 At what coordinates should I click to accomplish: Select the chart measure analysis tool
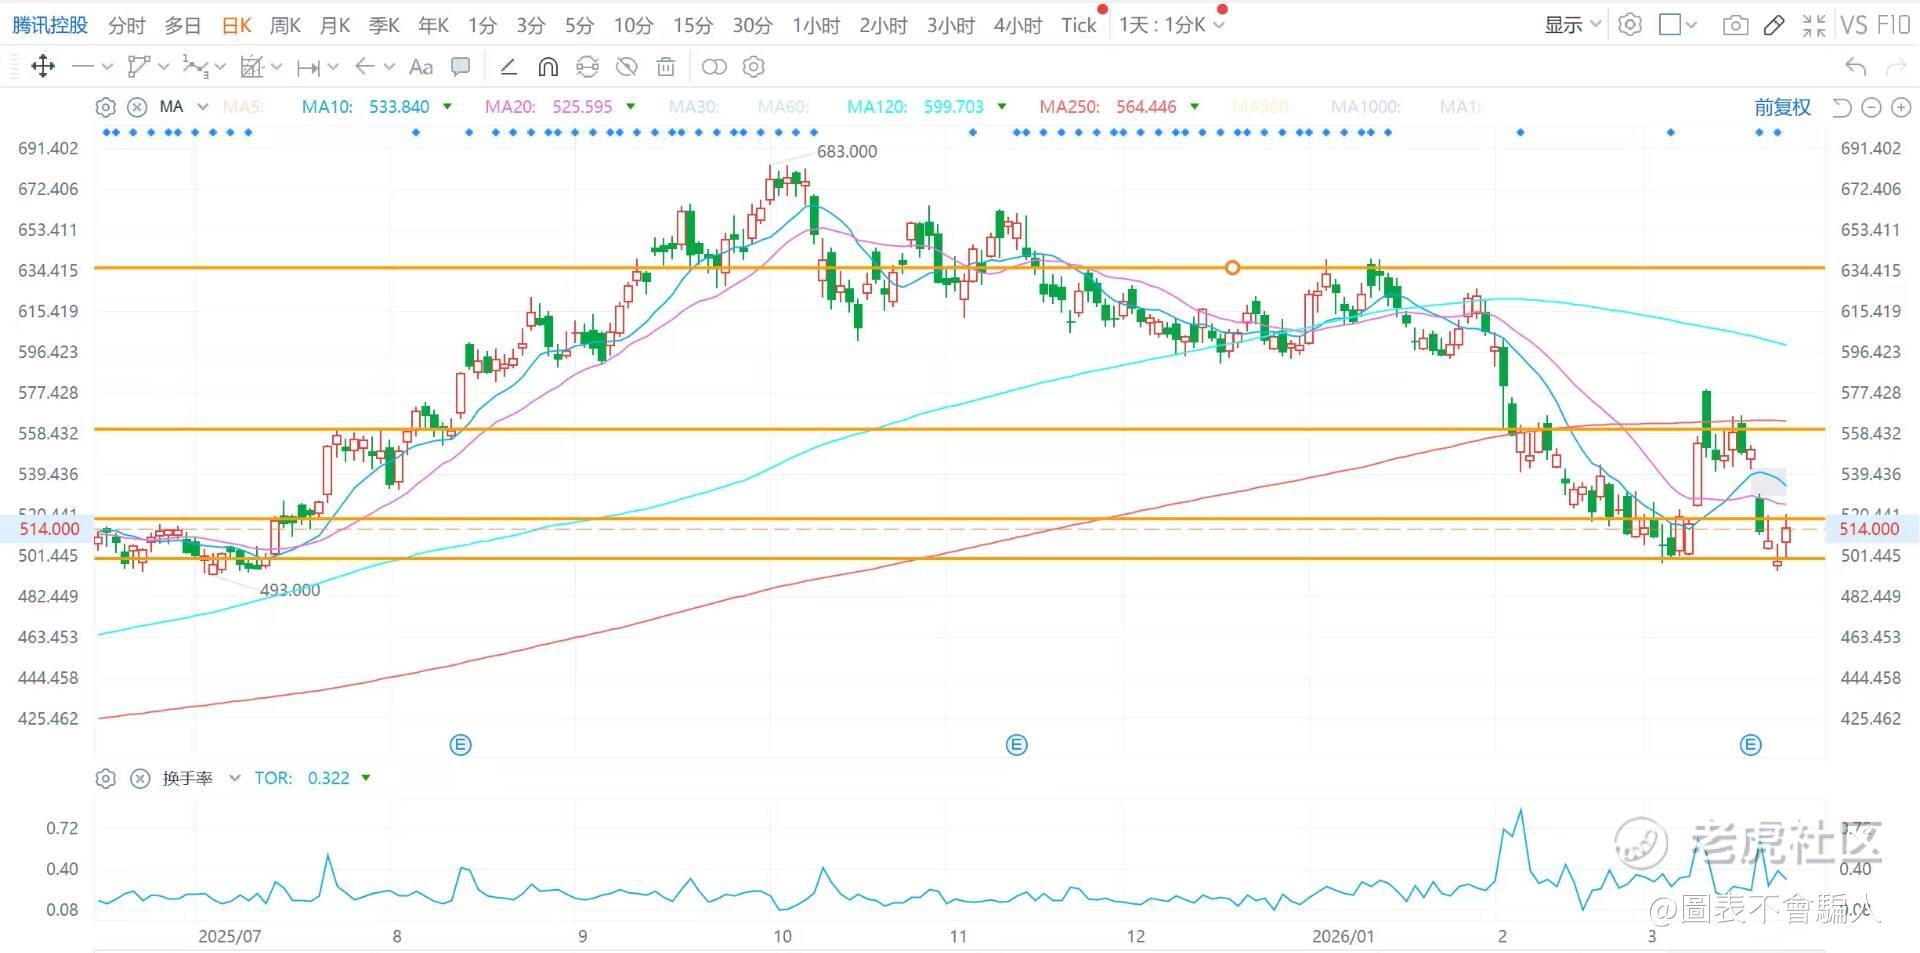[x=252, y=67]
